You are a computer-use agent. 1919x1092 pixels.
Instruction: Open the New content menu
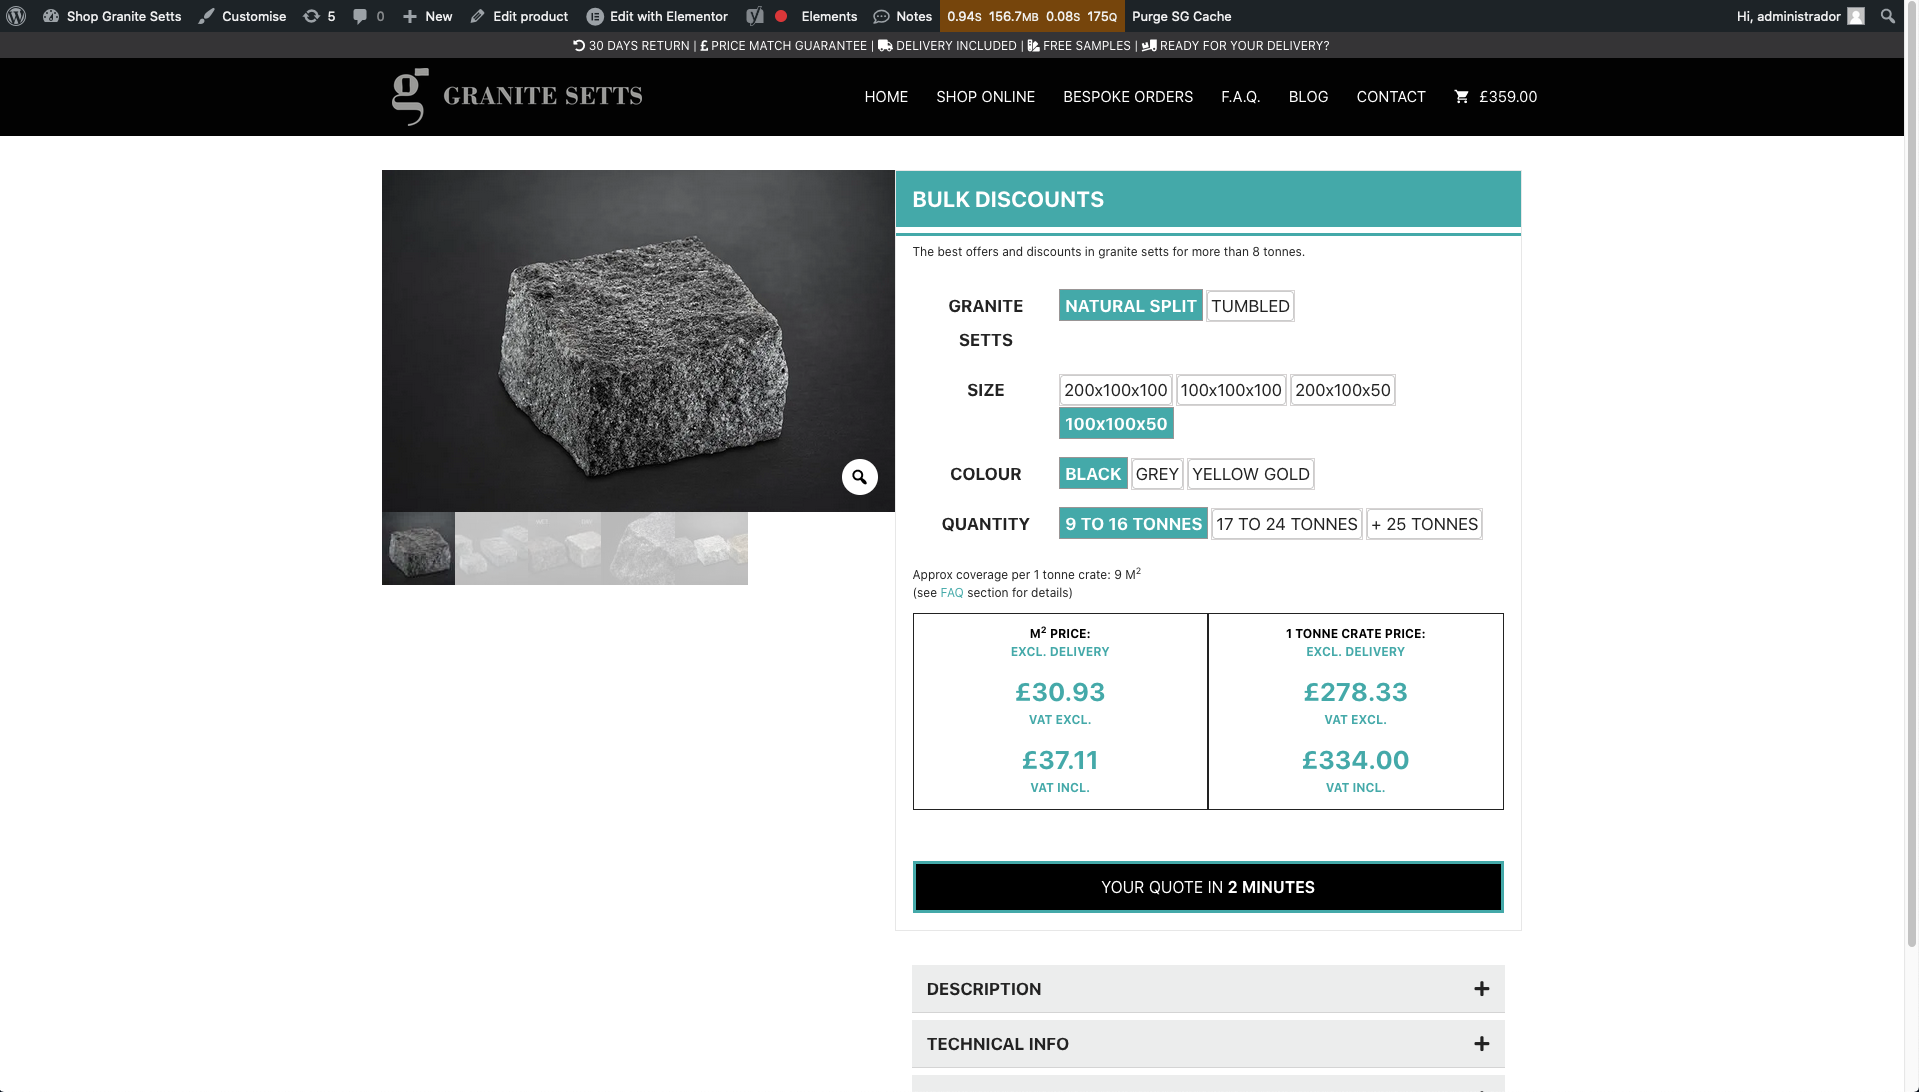click(427, 16)
